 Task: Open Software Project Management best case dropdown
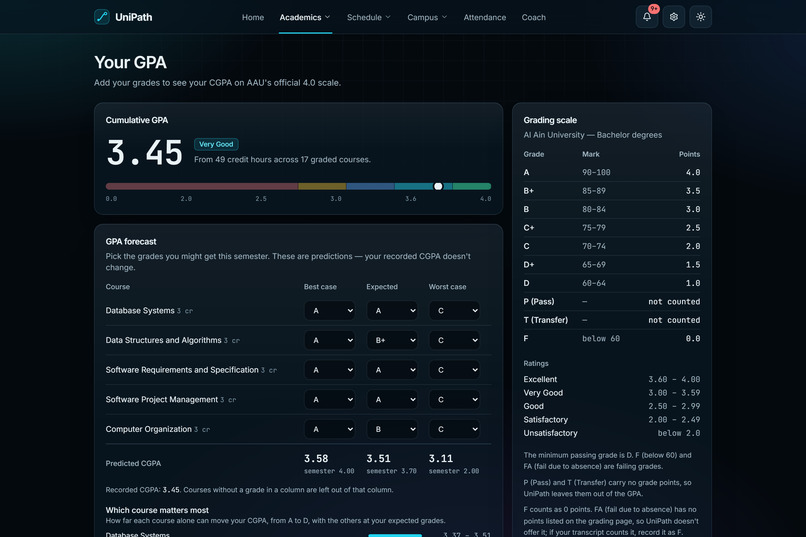(329, 399)
